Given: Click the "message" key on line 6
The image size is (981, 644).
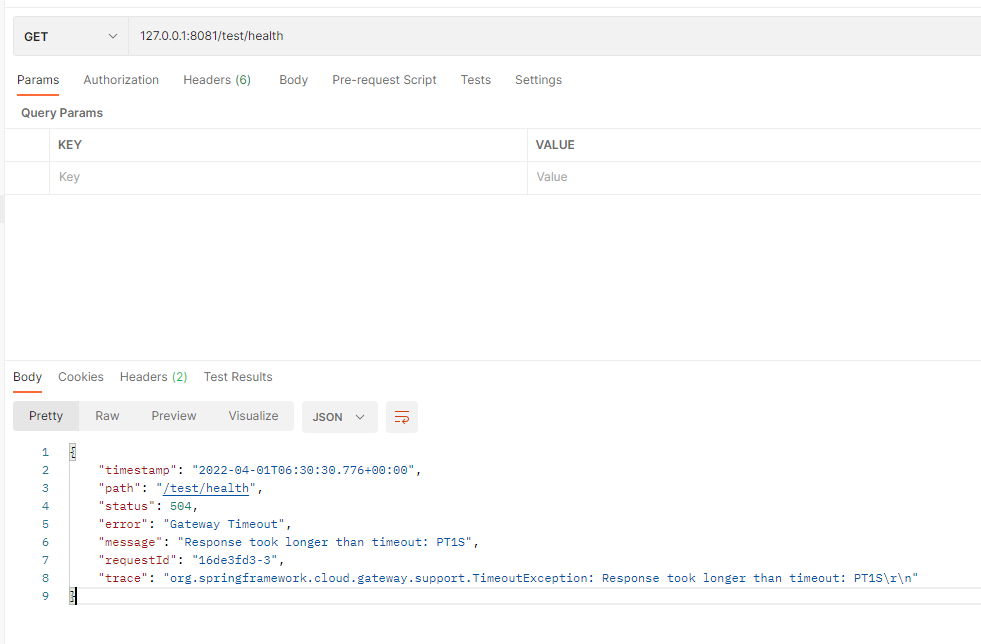Looking at the screenshot, I should click(130, 542).
